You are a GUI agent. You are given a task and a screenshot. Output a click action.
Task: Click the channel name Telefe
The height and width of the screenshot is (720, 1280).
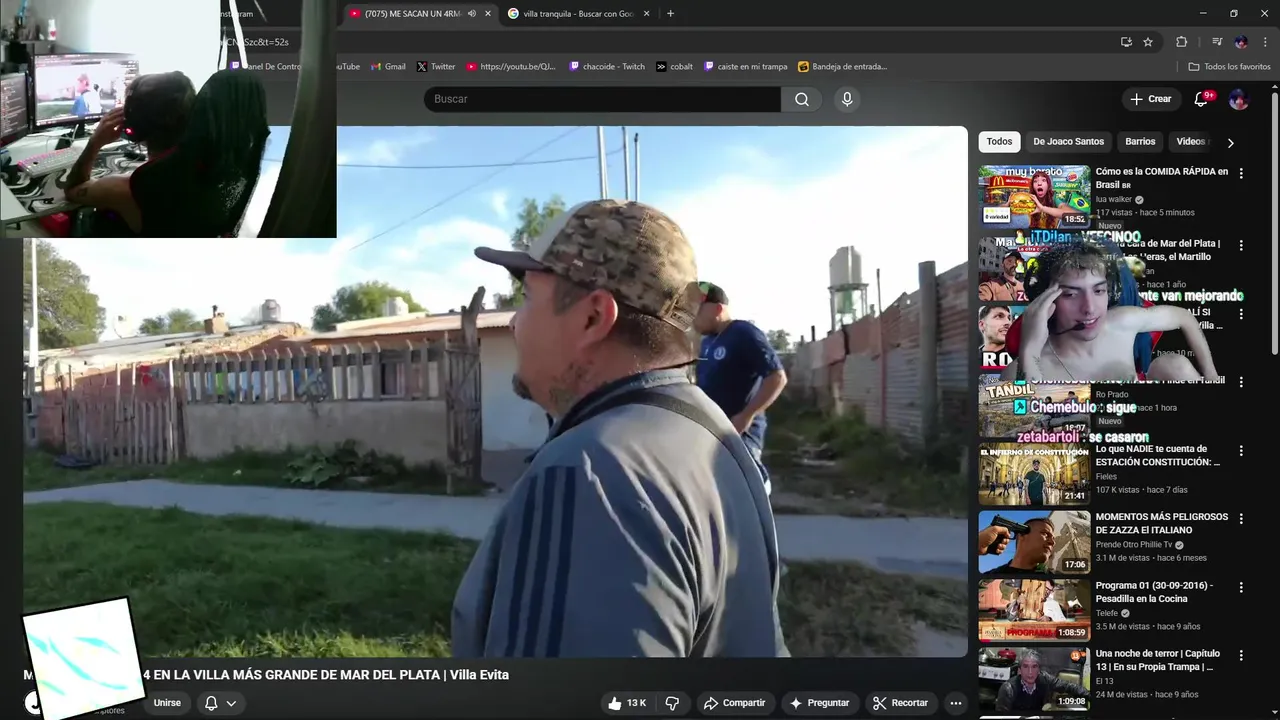[x=1107, y=613]
